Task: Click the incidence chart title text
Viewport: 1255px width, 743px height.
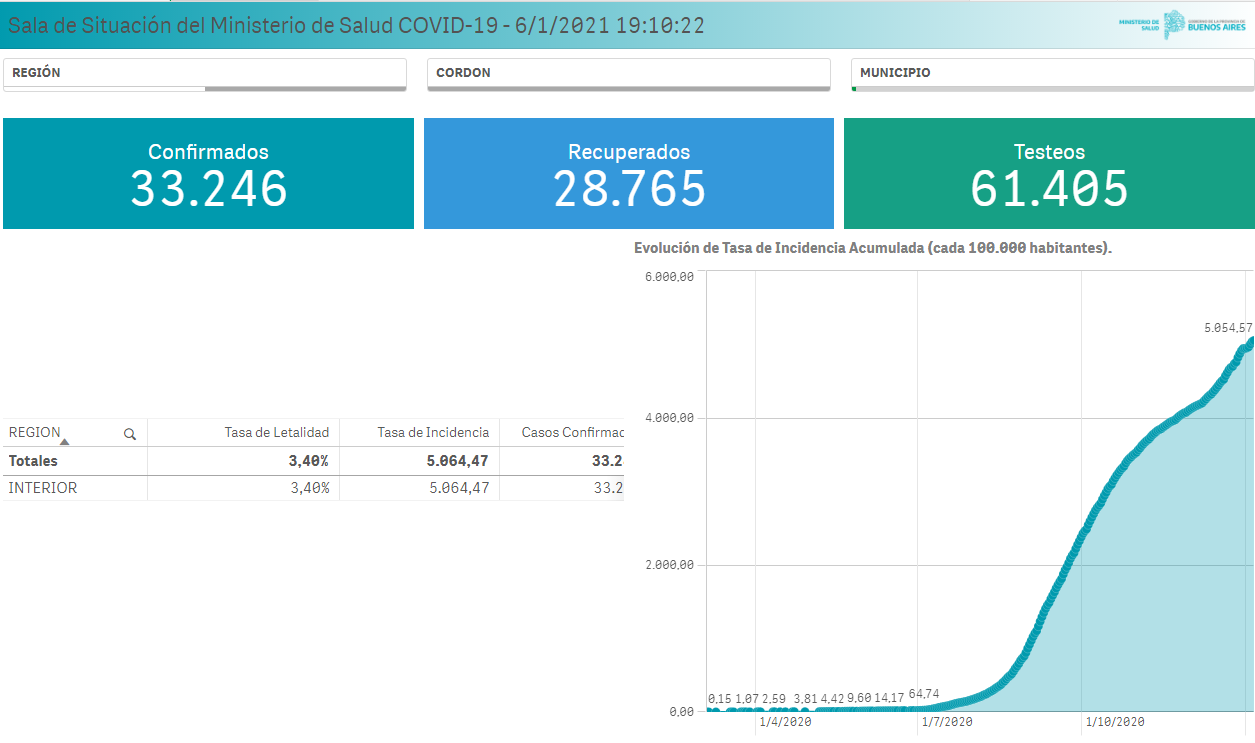Action: click(872, 248)
